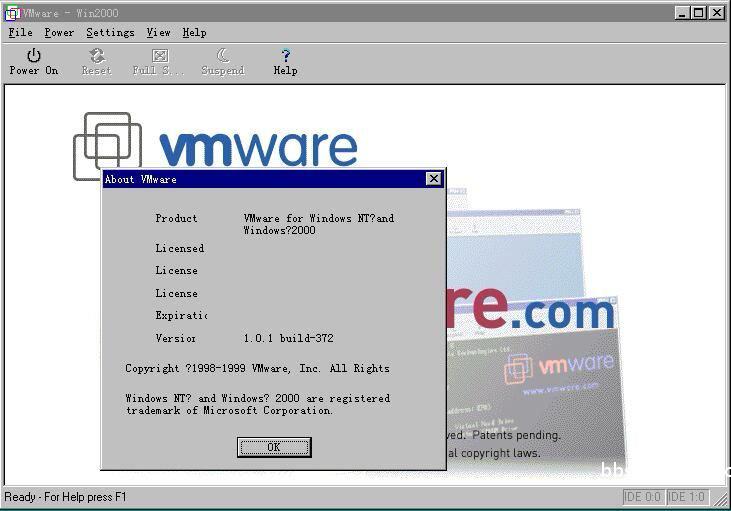Click the window resize grip in status bar
Viewport: 731px width, 511px height.
point(721,499)
